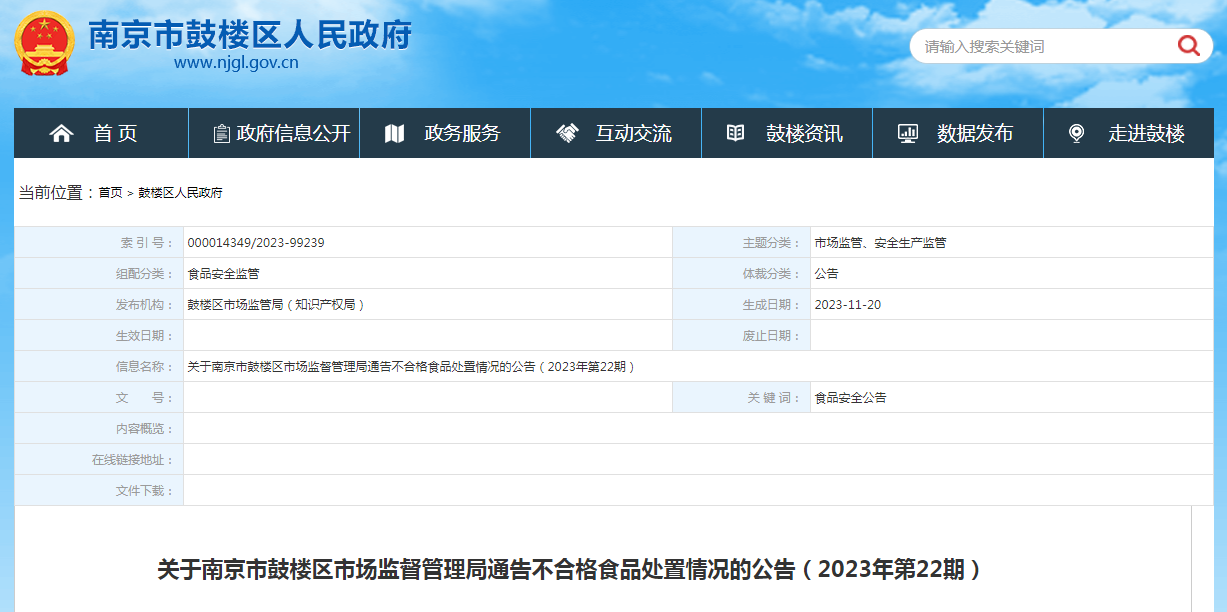Click the 南京市鼓楼区人民政府 site title
This screenshot has width=1227, height=612.
(250, 35)
